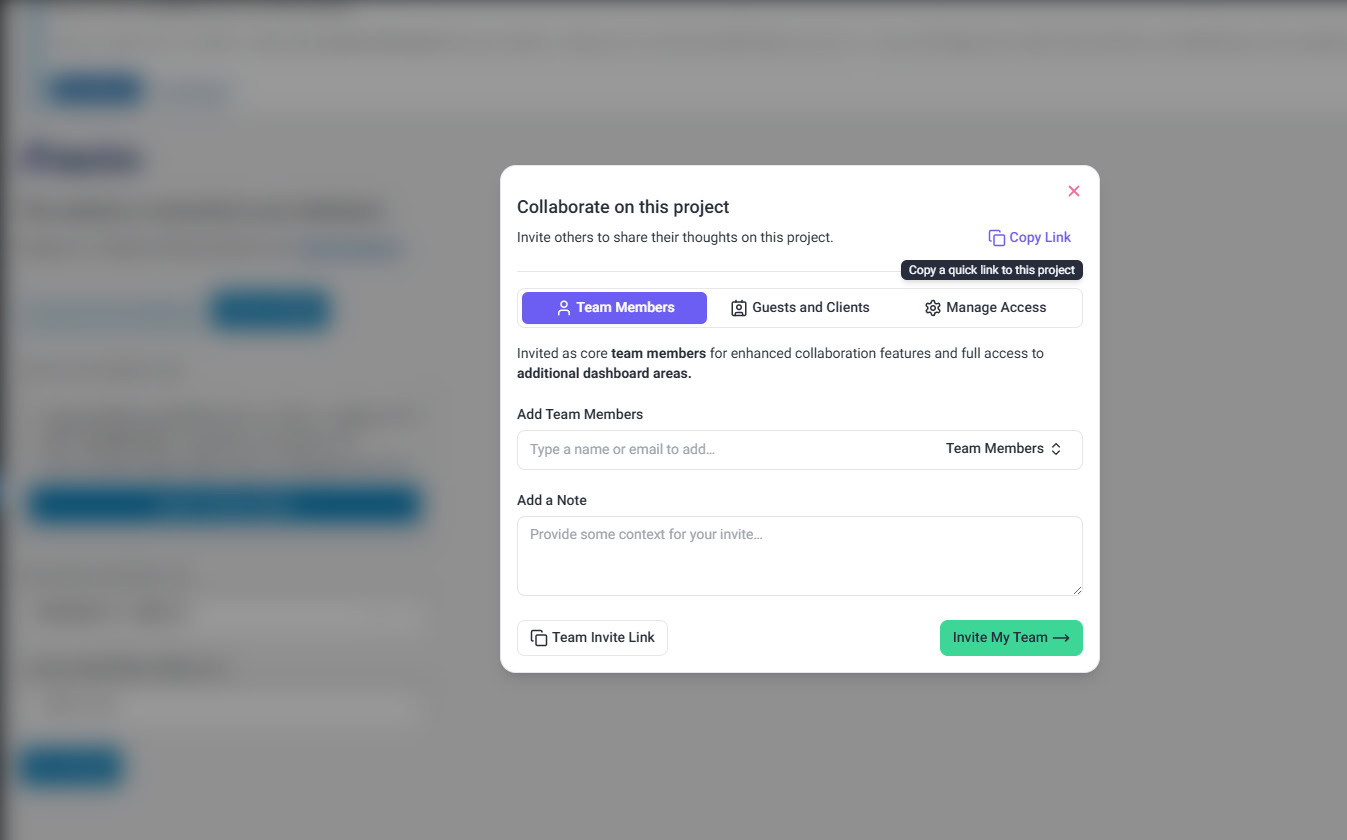The image size is (1347, 840).
Task: Expand the Team Members role dropdown
Action: click(x=1003, y=449)
